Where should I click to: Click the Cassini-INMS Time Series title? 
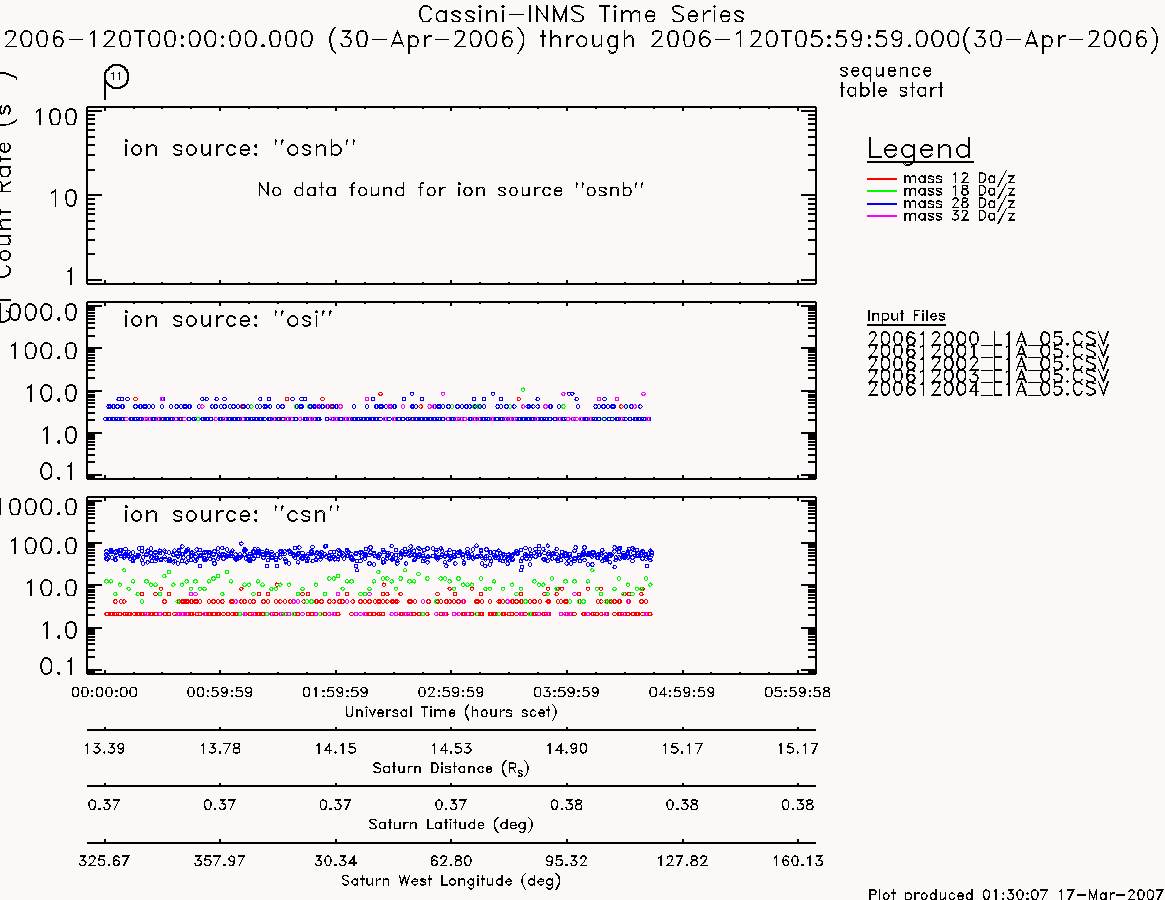(x=581, y=14)
